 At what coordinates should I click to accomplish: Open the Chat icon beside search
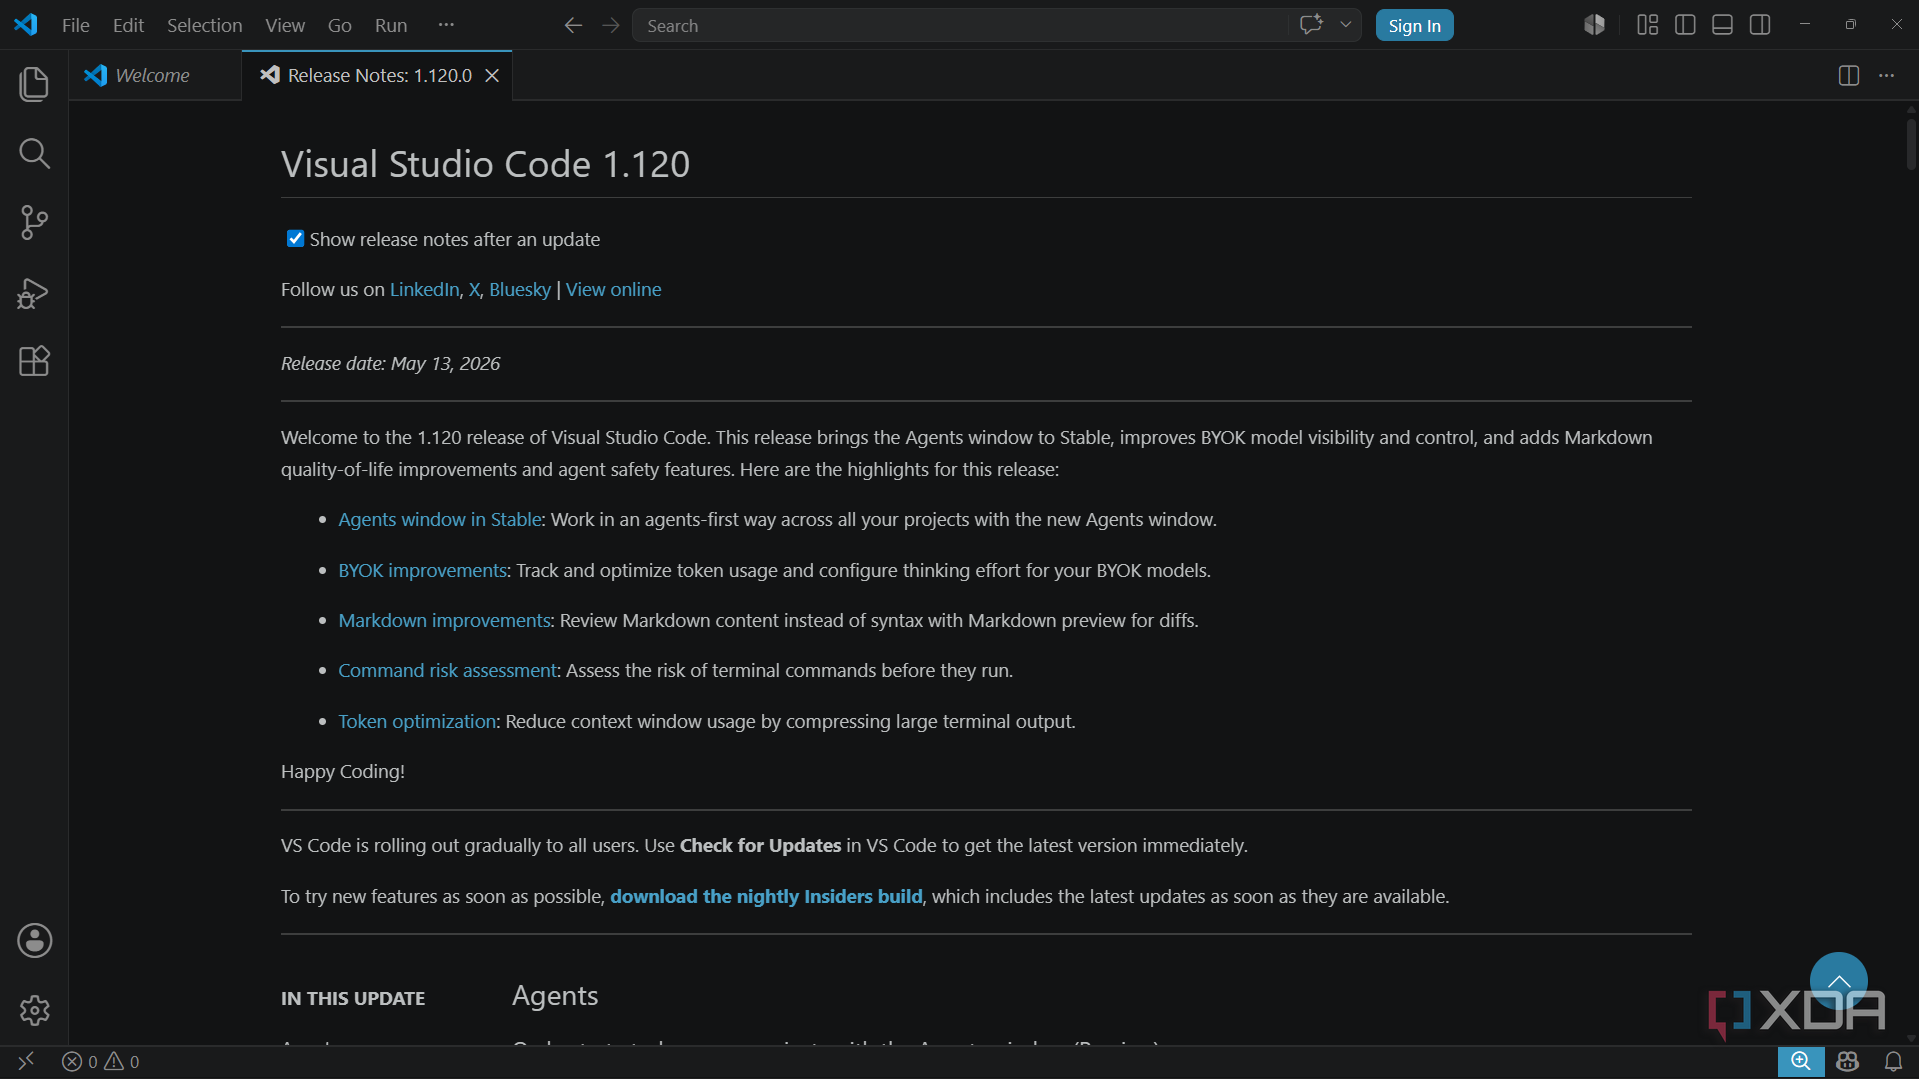click(x=1311, y=25)
